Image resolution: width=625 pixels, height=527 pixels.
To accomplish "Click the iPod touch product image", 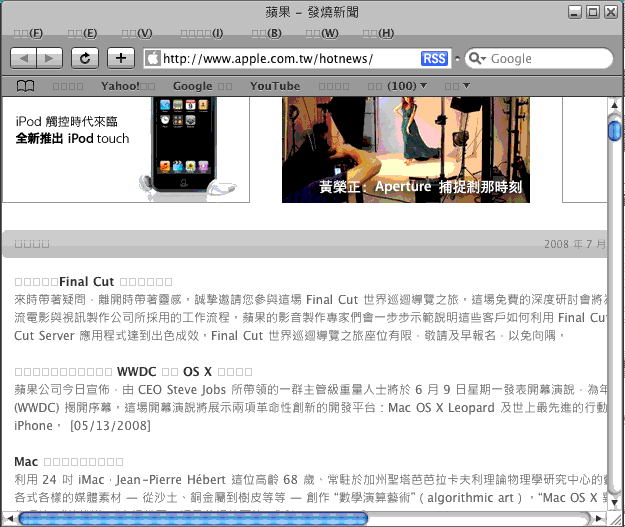I will (184, 147).
